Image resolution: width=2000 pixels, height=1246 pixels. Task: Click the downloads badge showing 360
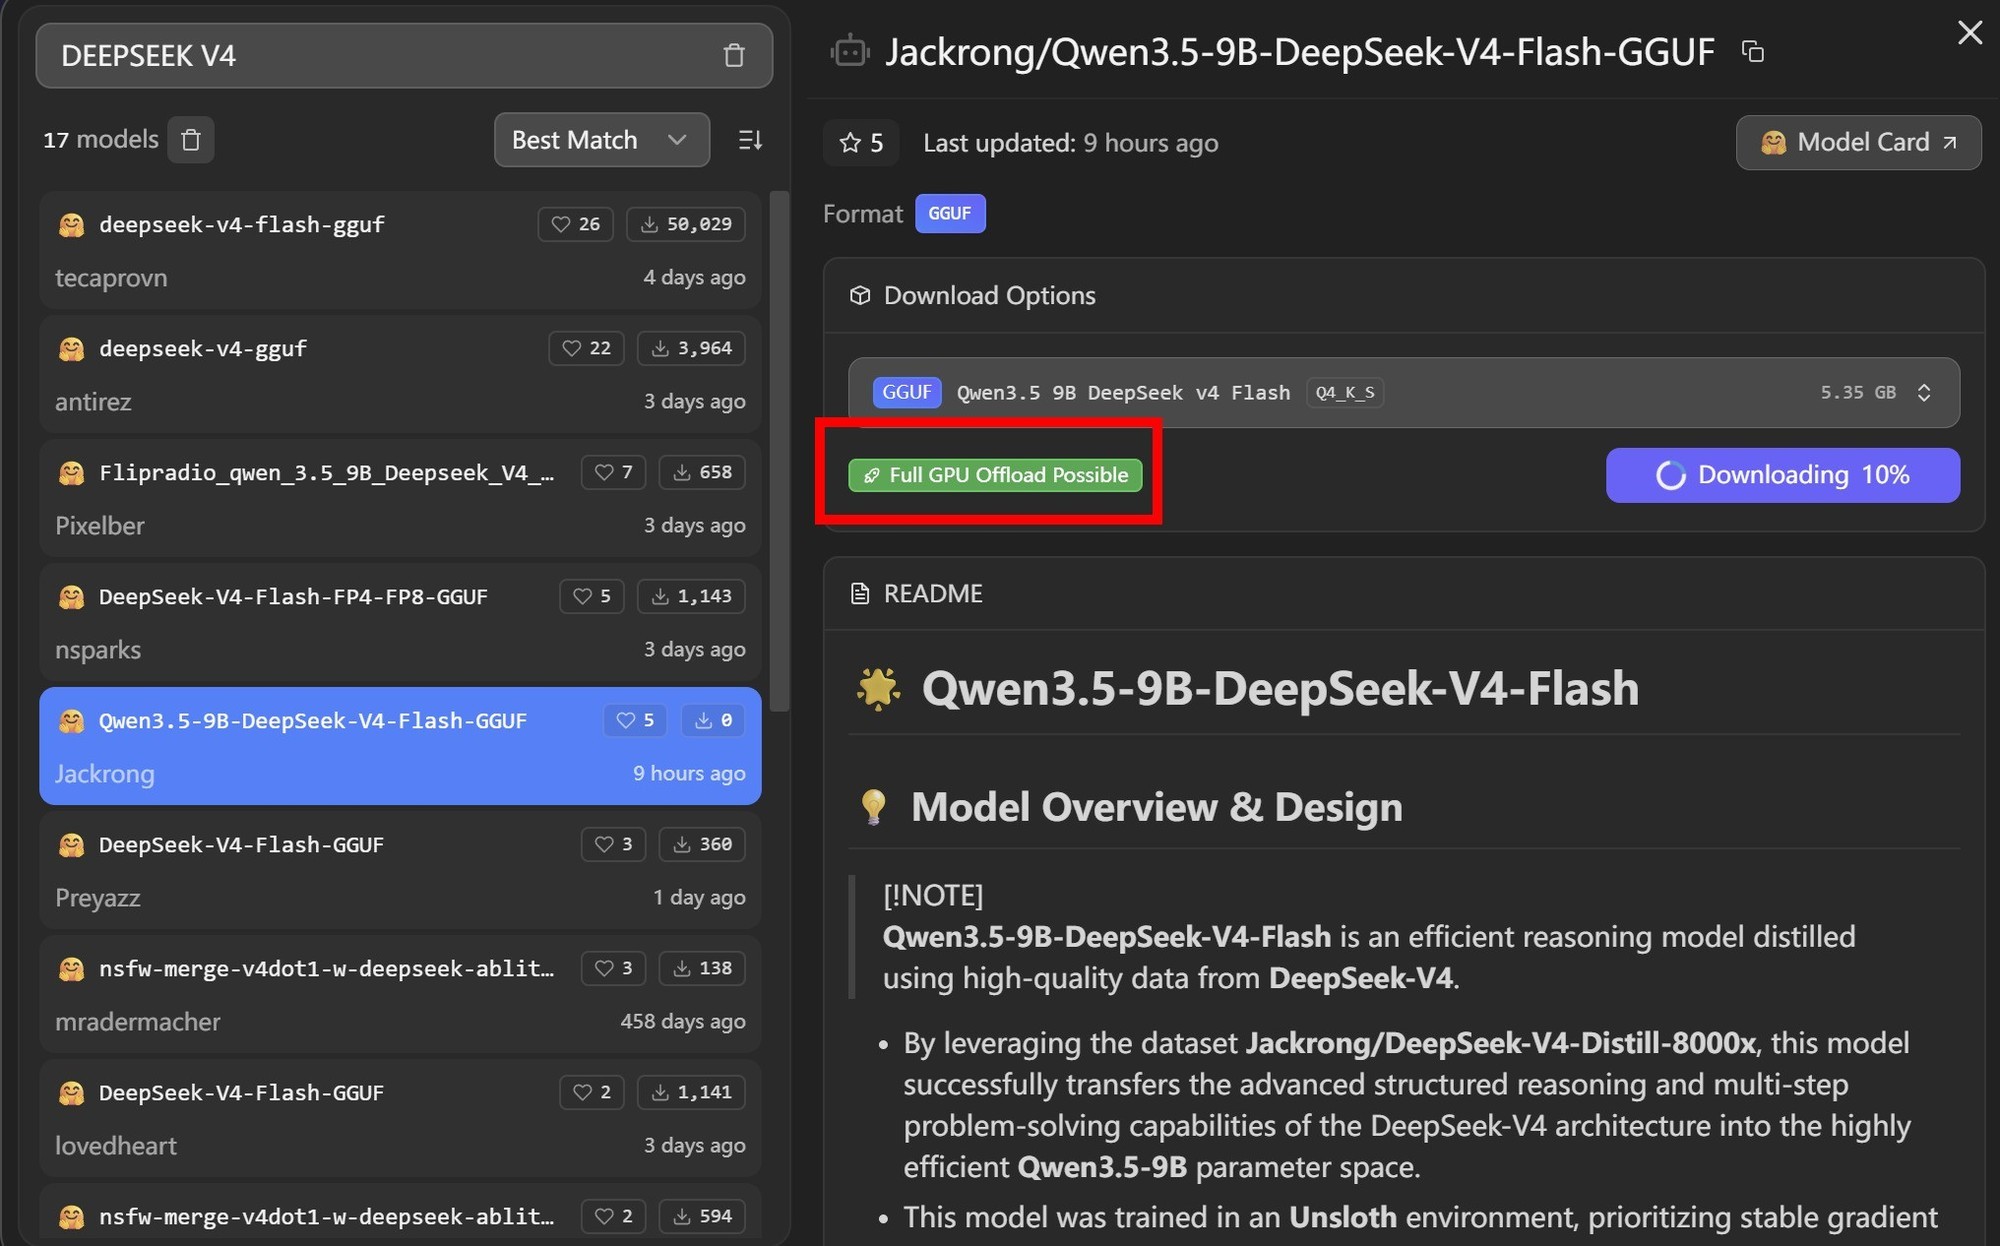coord(702,844)
